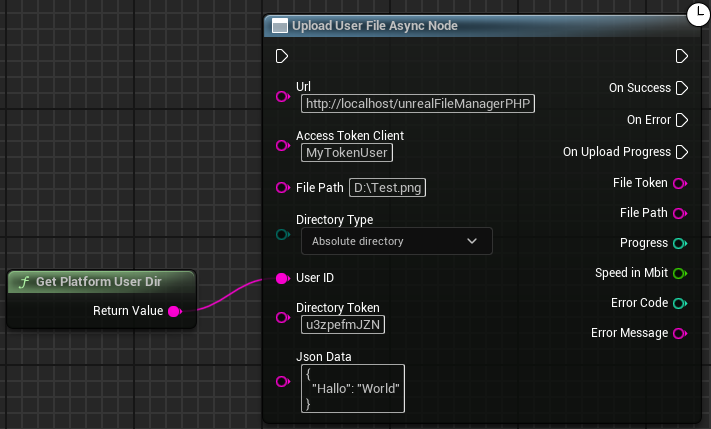The width and height of the screenshot is (711, 429).
Task: Click the Speed in Mbit output pin
Action: (680, 273)
